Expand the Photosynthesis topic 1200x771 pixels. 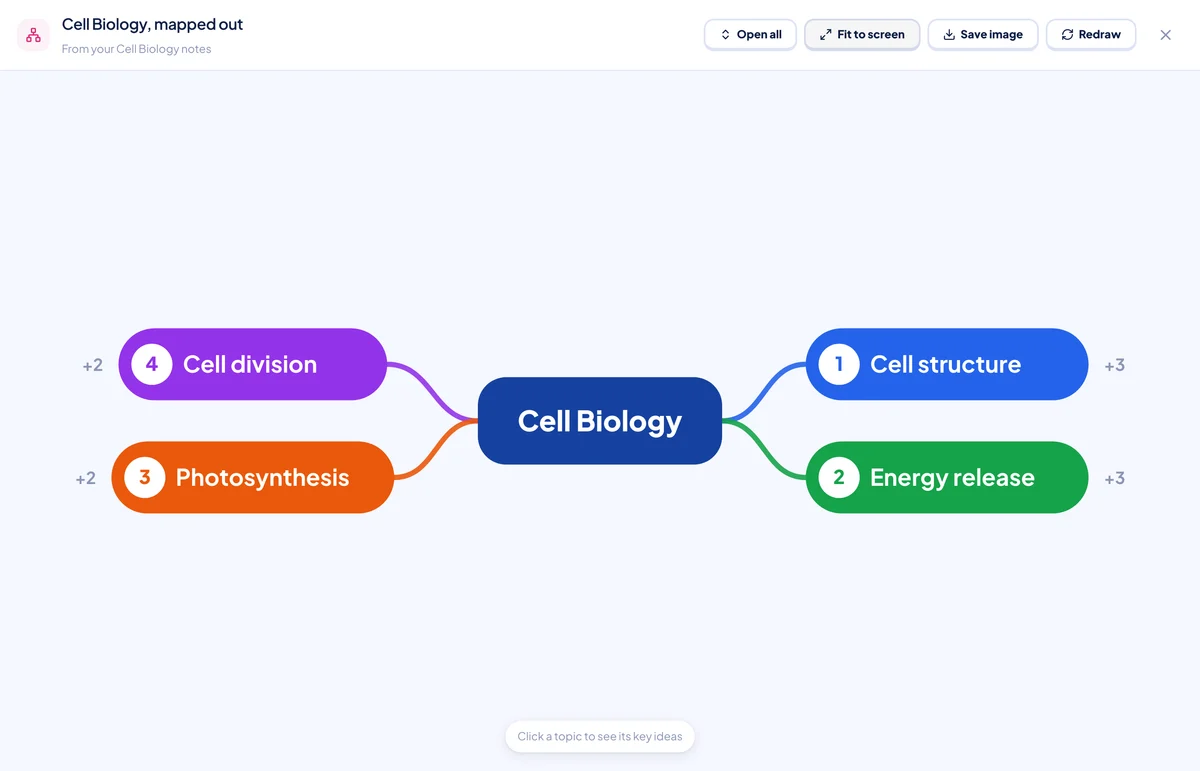[x=252, y=477]
